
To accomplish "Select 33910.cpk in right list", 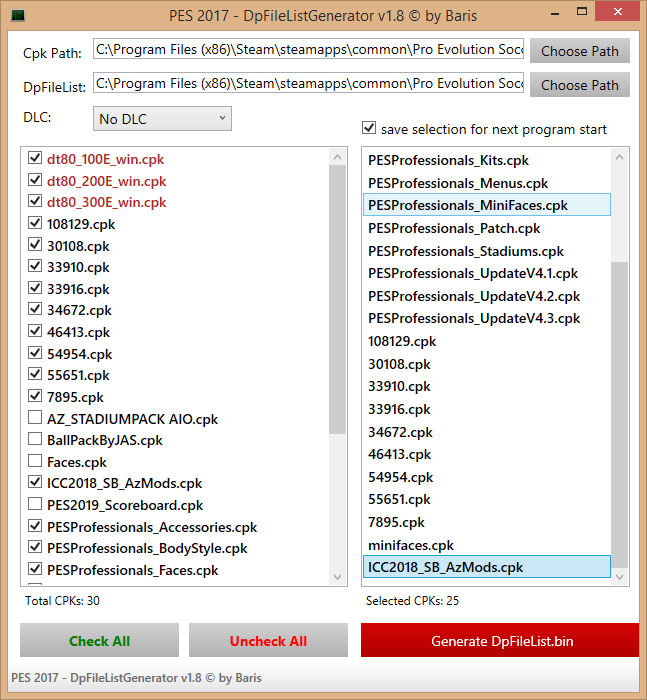I will (487, 386).
